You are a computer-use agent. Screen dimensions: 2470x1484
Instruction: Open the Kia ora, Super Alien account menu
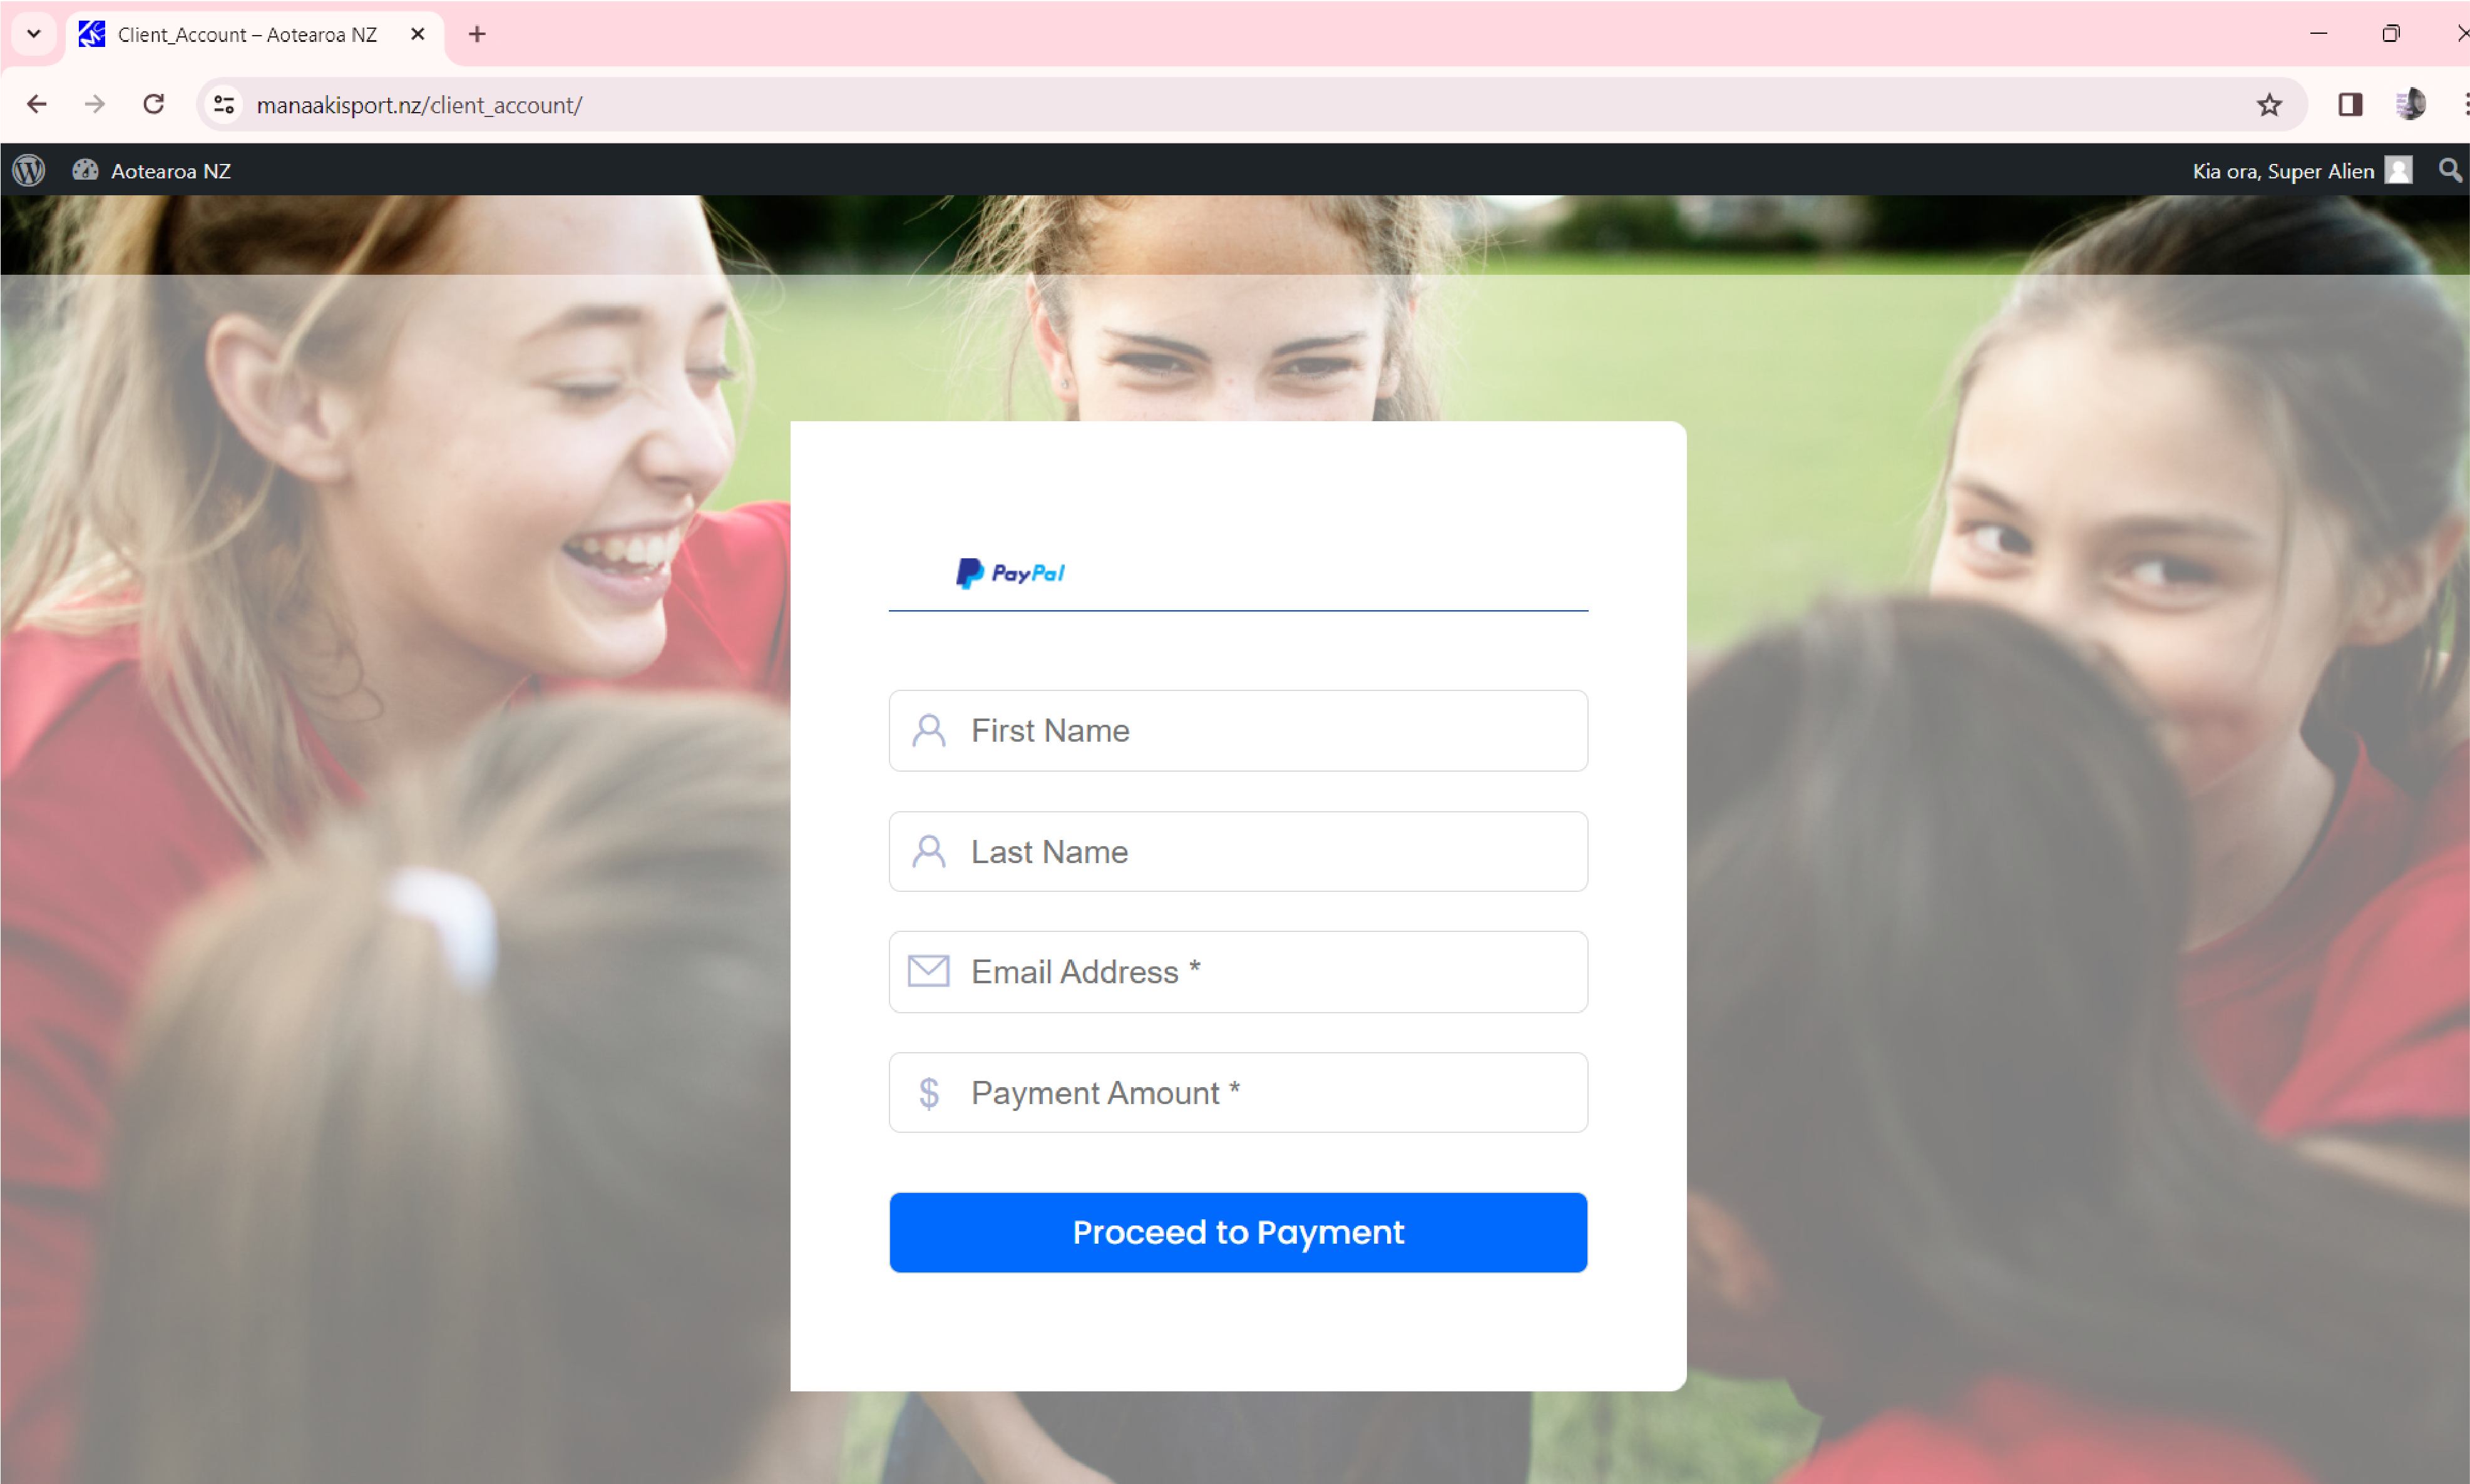(2302, 171)
